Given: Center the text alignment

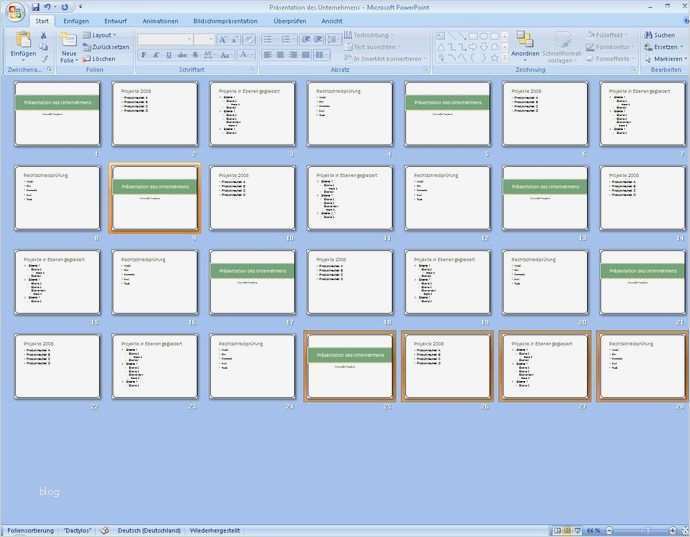Looking at the screenshot, I should point(280,55).
